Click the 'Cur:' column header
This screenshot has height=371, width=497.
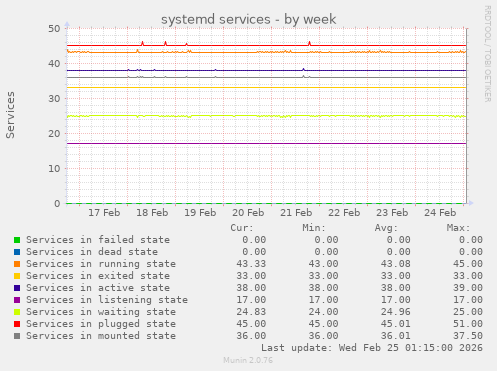click(x=242, y=228)
